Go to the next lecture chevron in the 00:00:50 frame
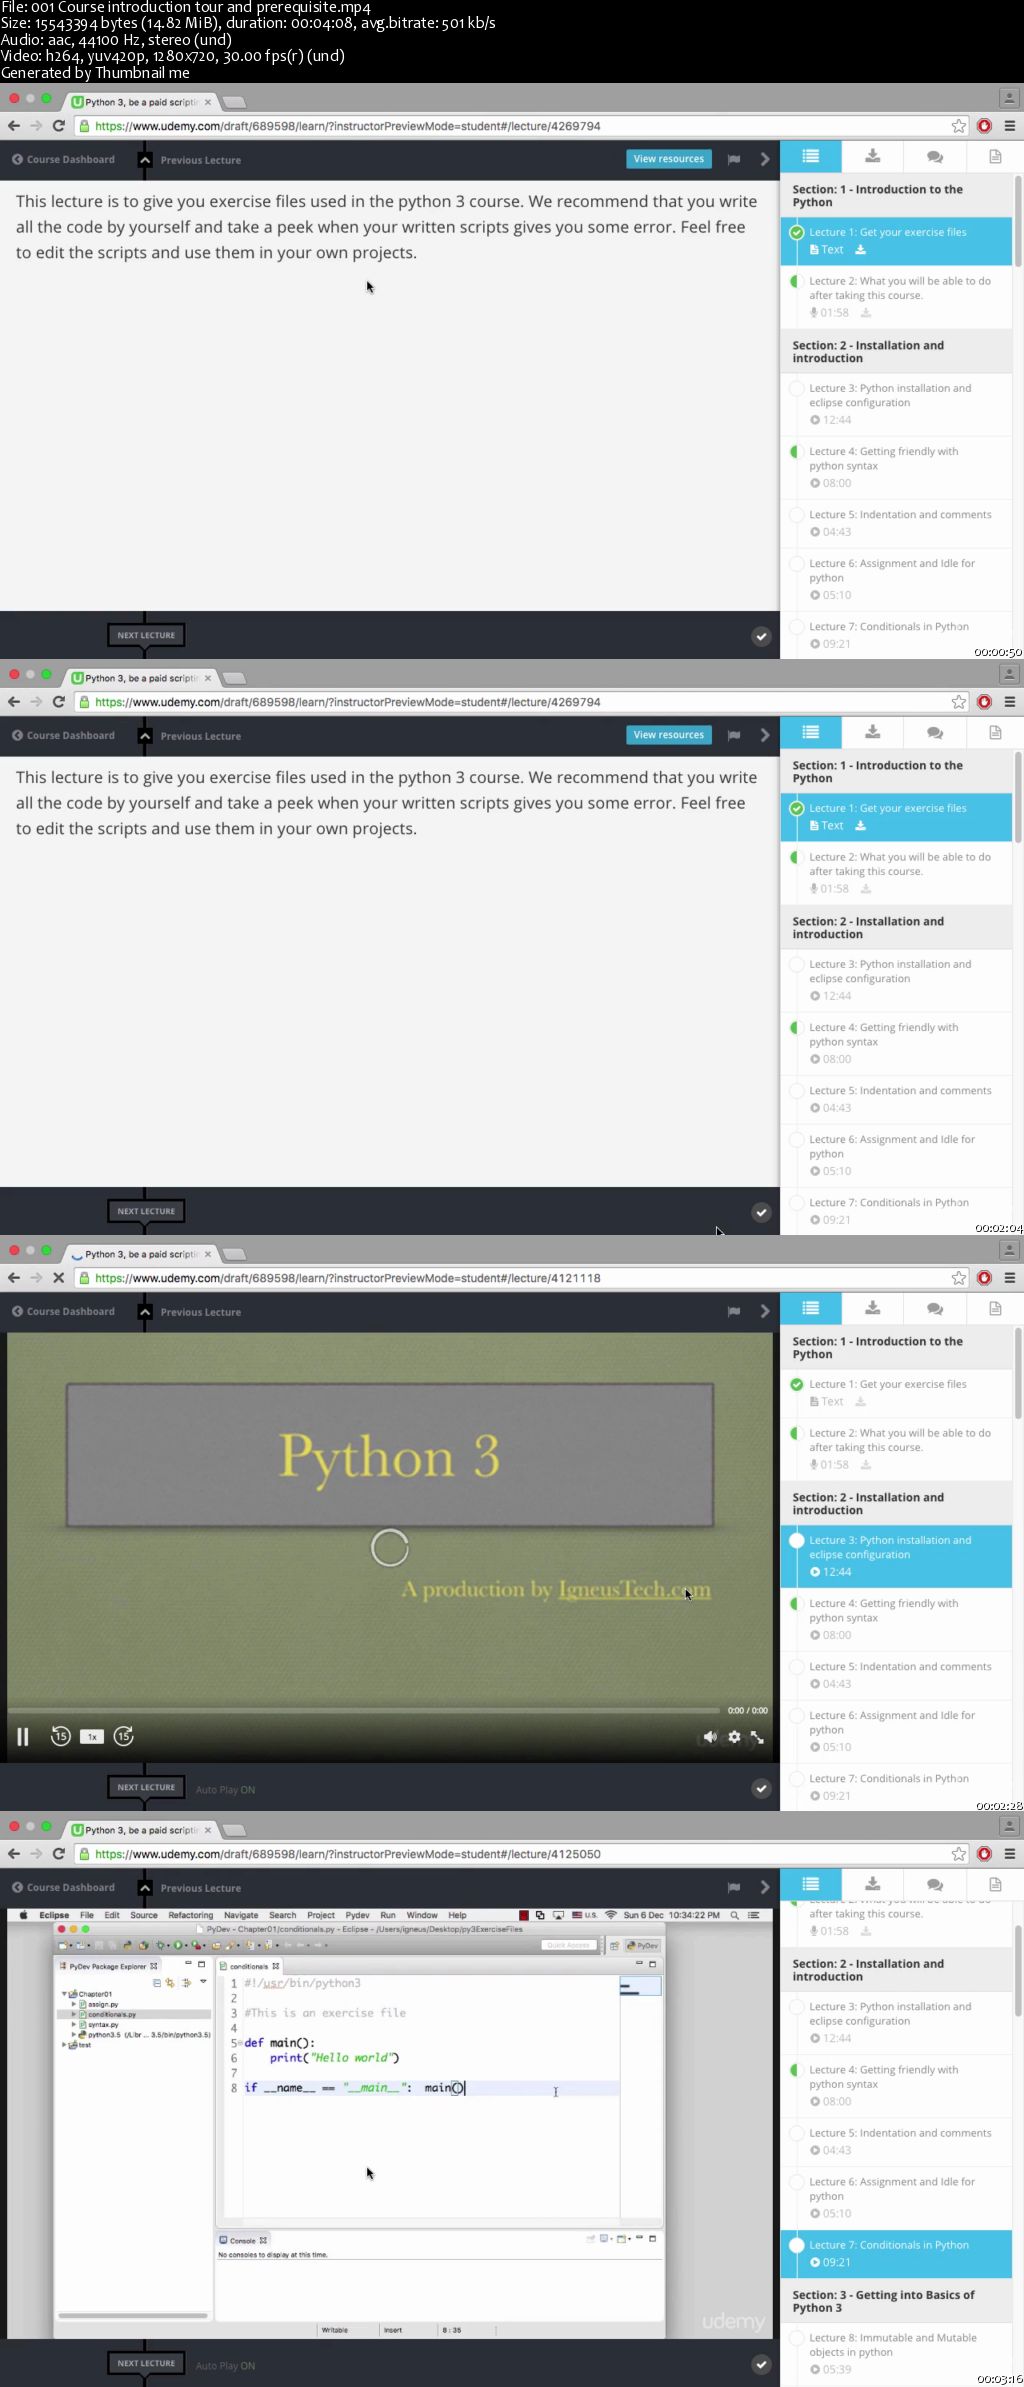This screenshot has width=1024, height=2387. (x=765, y=159)
